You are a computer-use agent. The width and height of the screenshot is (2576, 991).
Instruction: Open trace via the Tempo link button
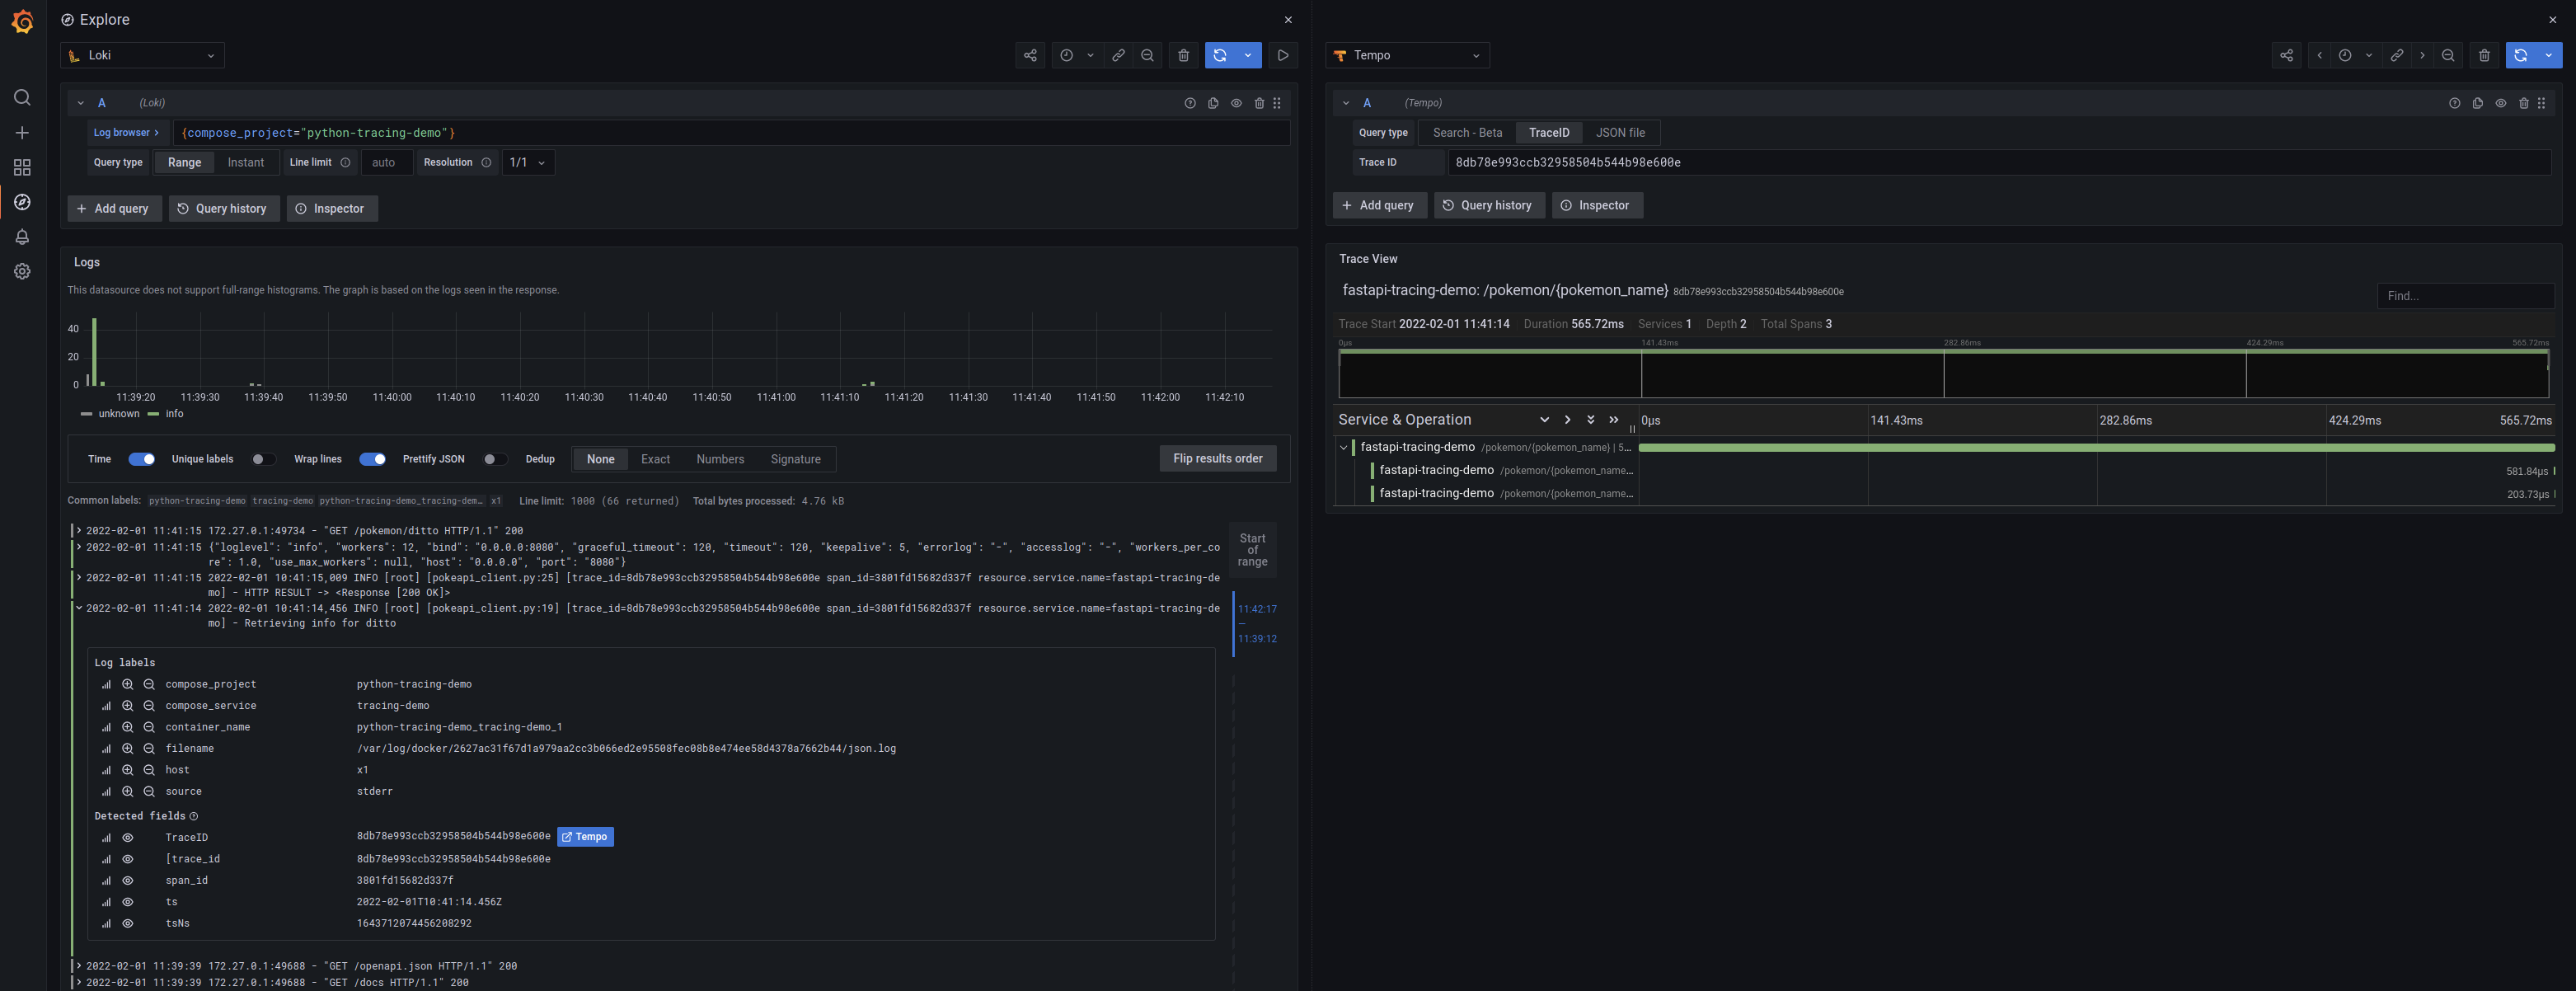click(585, 837)
